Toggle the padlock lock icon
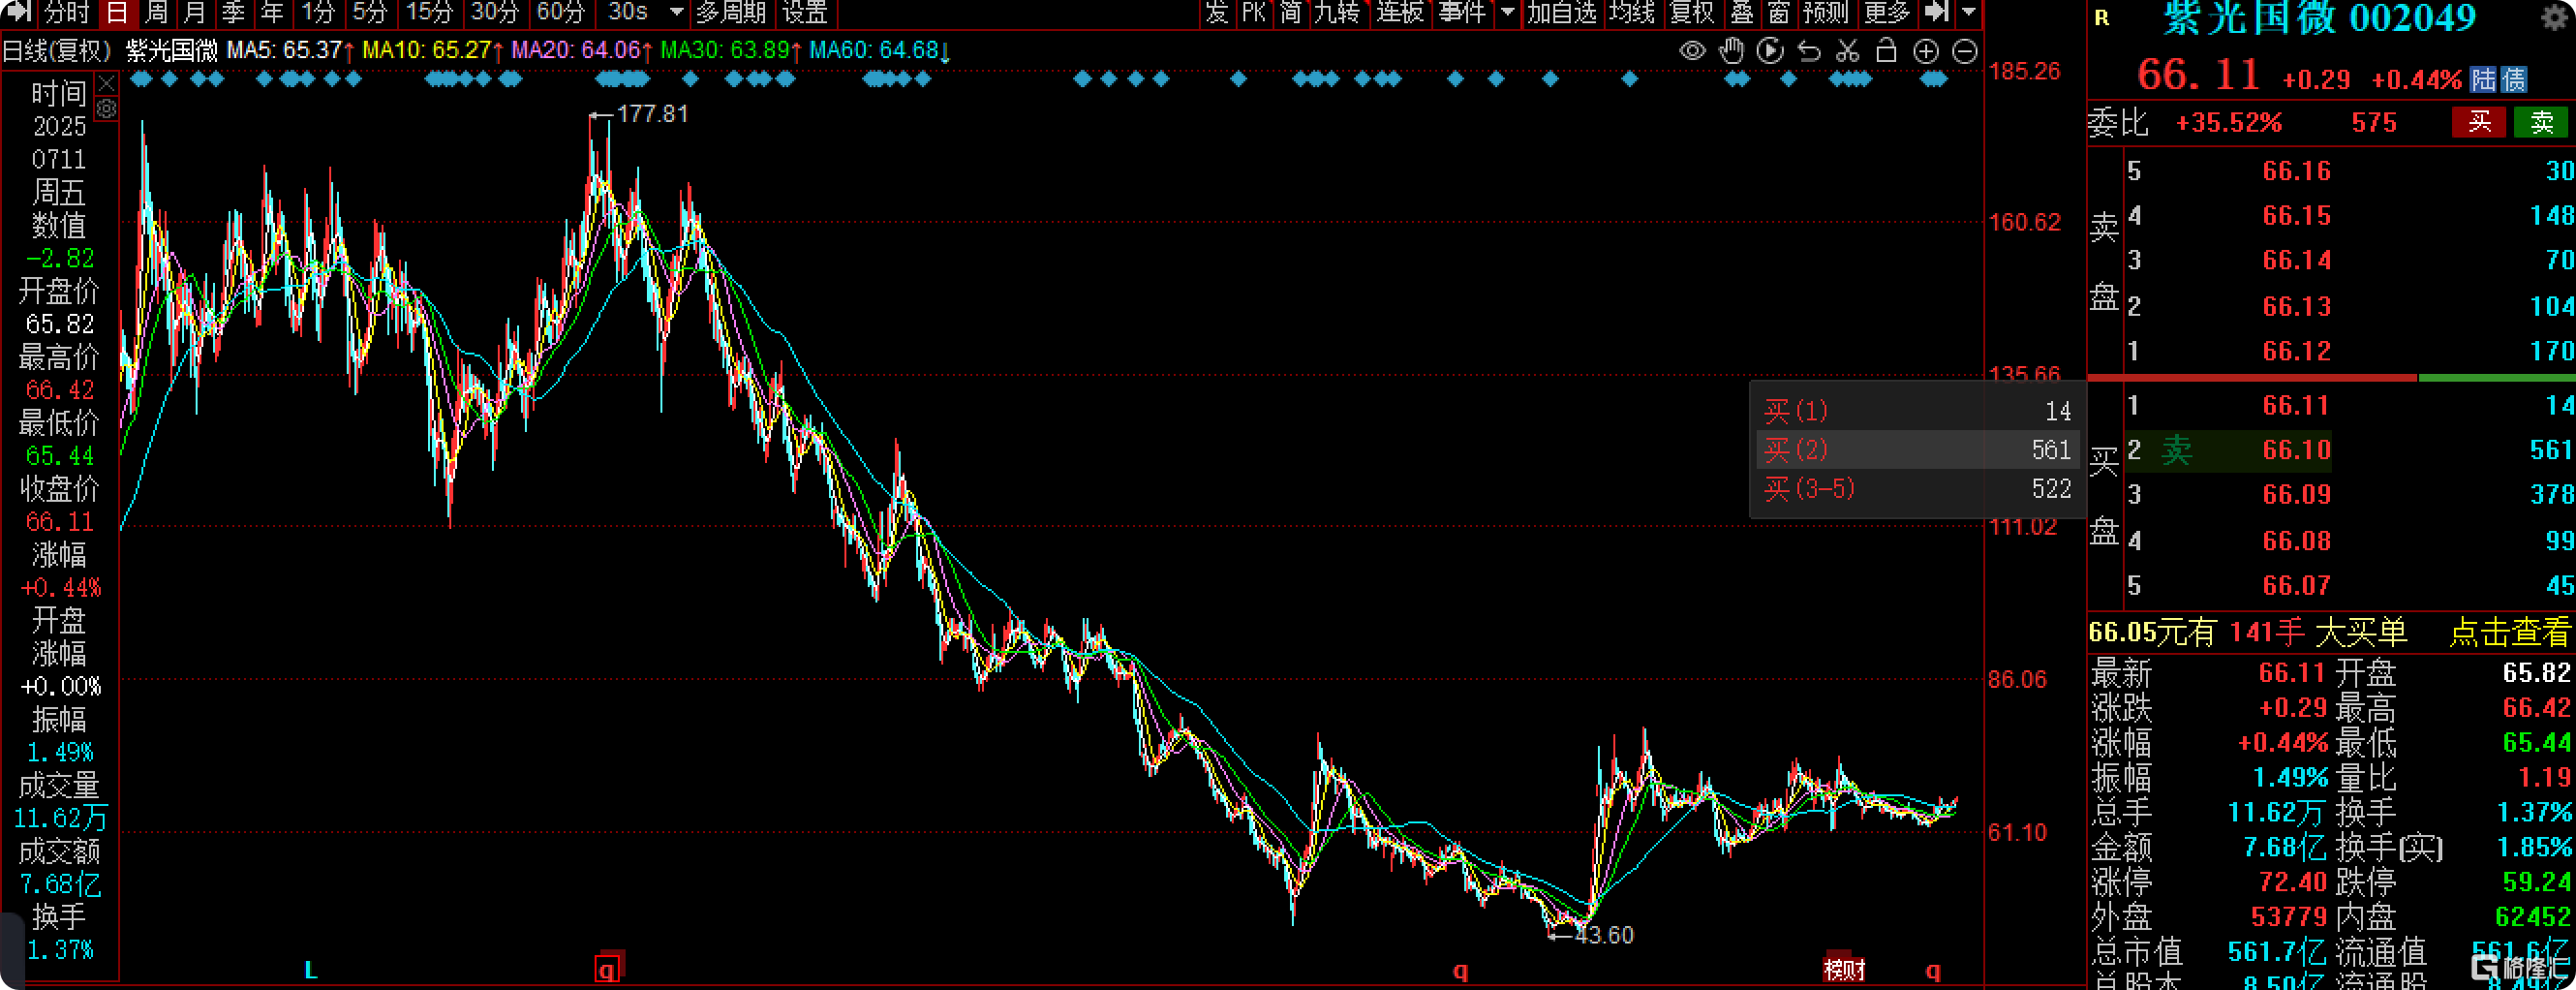Screen dimensions: 2576x990 1886,51
